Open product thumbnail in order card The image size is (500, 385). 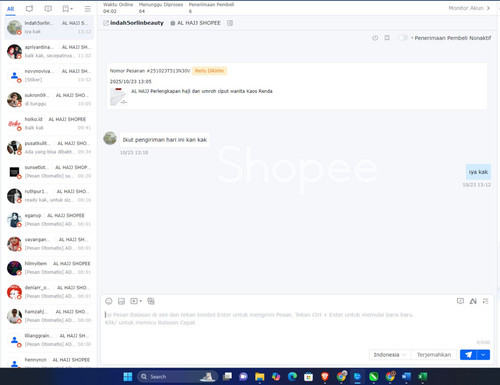tap(119, 96)
